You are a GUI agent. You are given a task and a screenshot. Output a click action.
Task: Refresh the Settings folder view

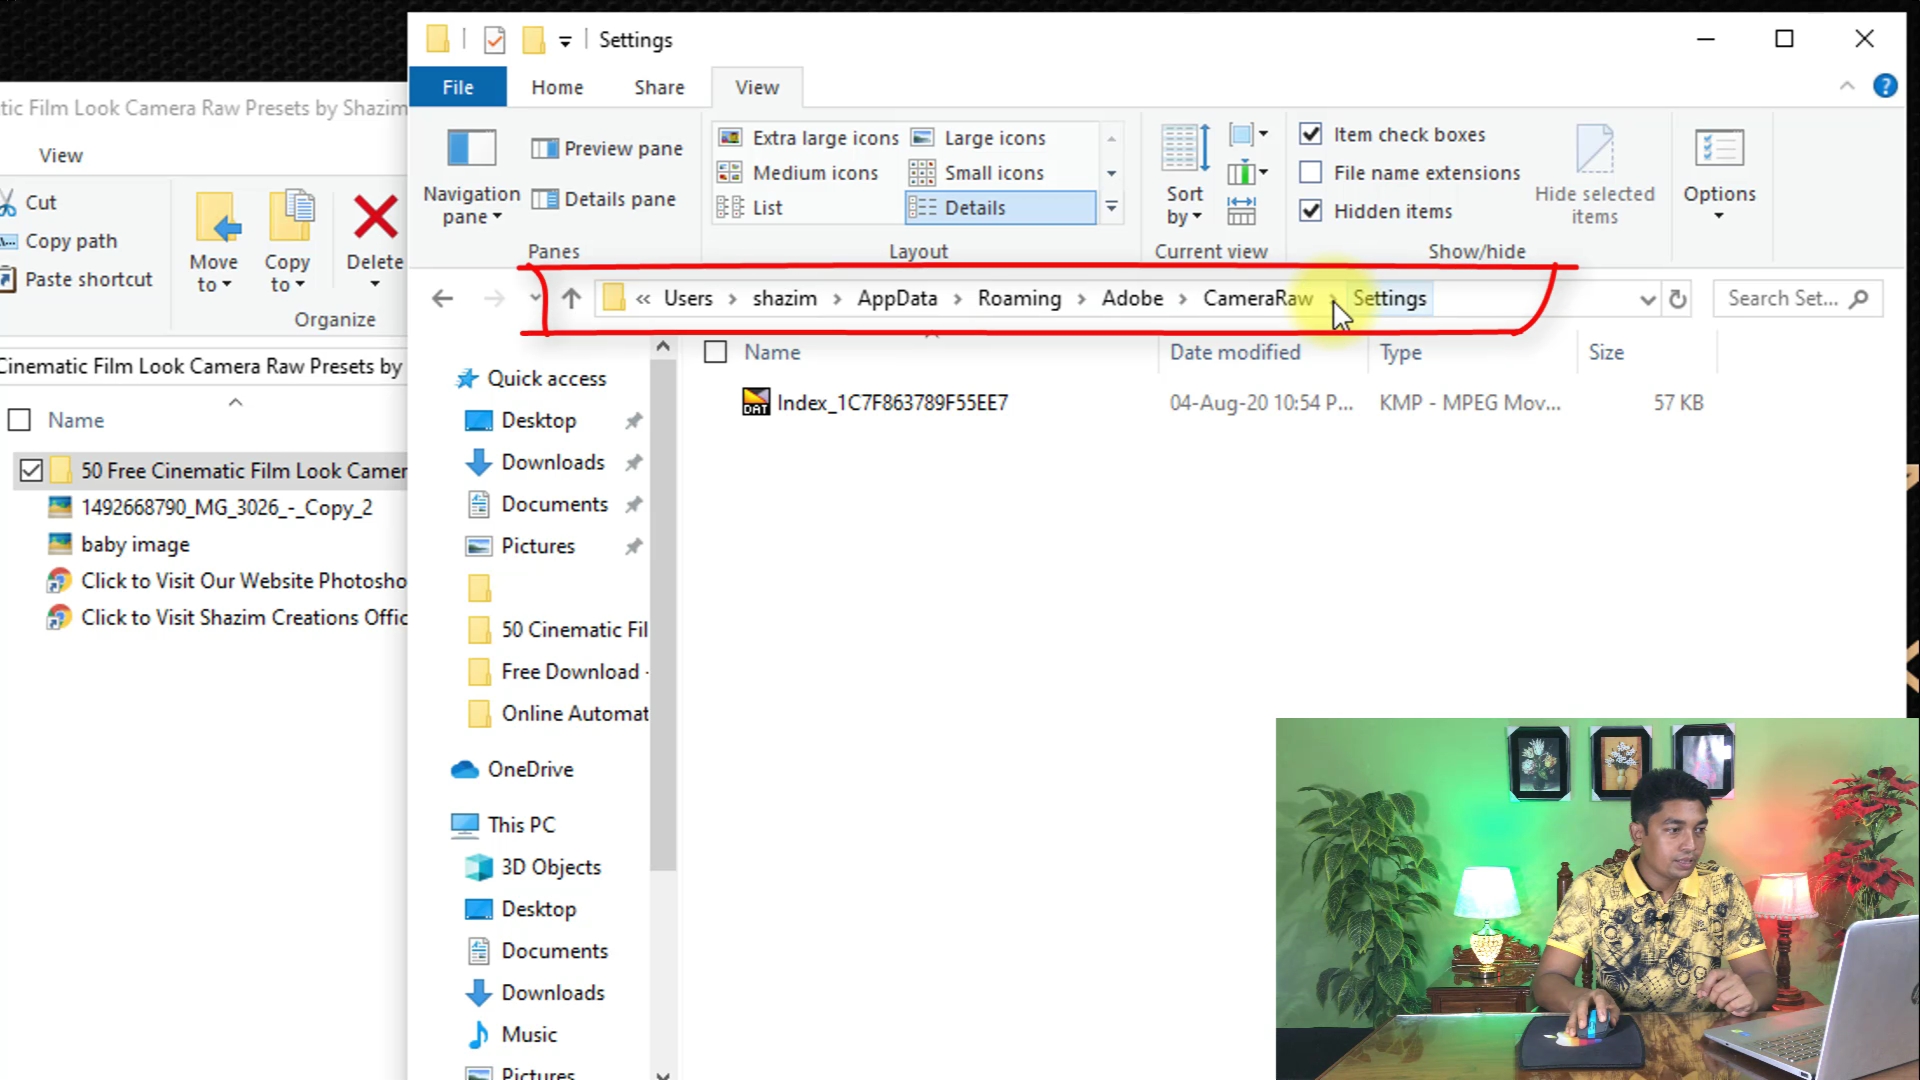coord(1678,298)
